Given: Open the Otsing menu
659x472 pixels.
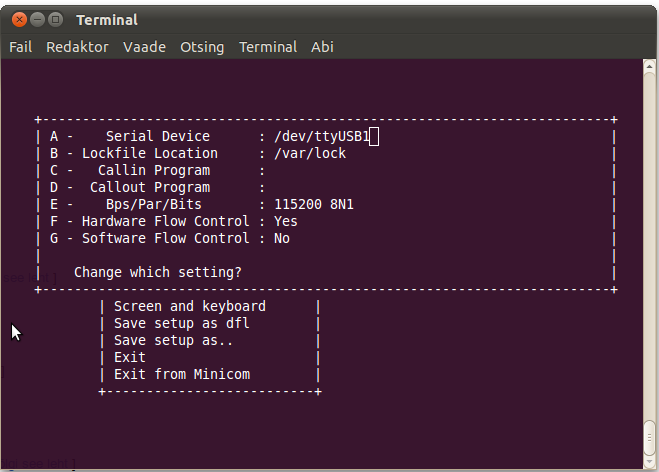Looking at the screenshot, I should tap(202, 47).
